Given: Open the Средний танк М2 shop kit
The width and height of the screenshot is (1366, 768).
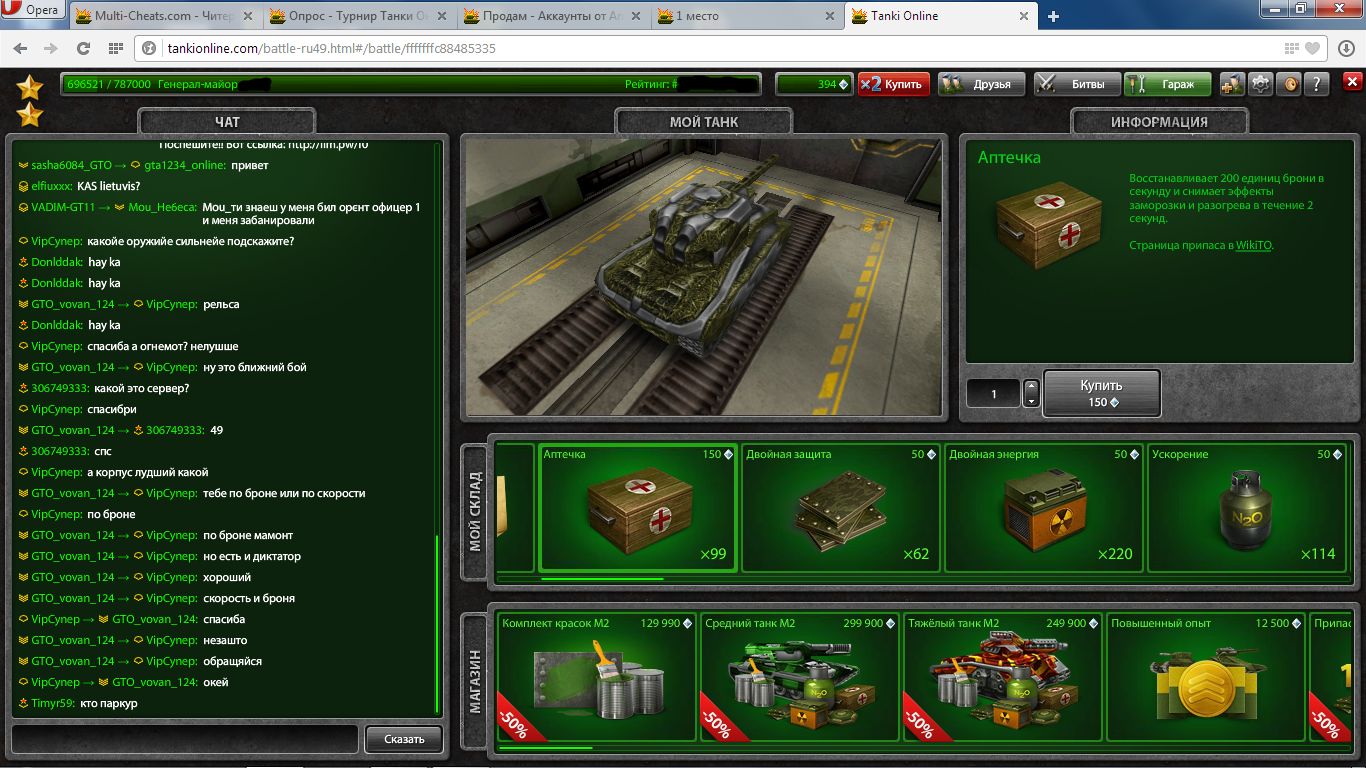Looking at the screenshot, I should (800, 677).
